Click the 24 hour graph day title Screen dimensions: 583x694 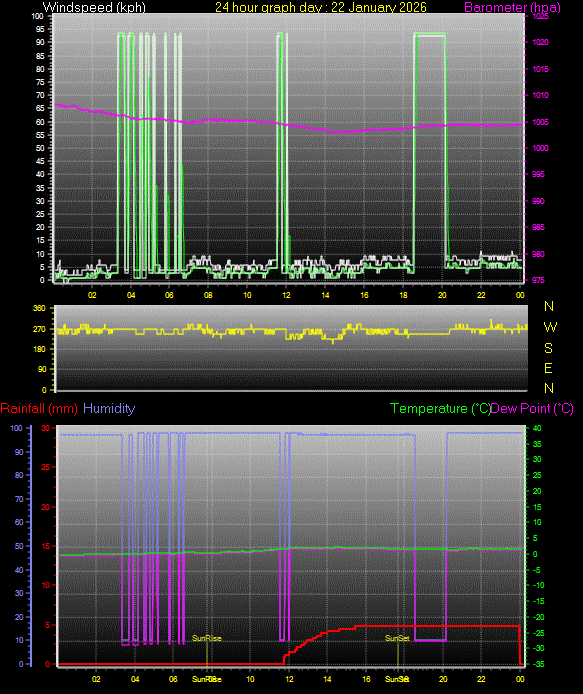(321, 7)
